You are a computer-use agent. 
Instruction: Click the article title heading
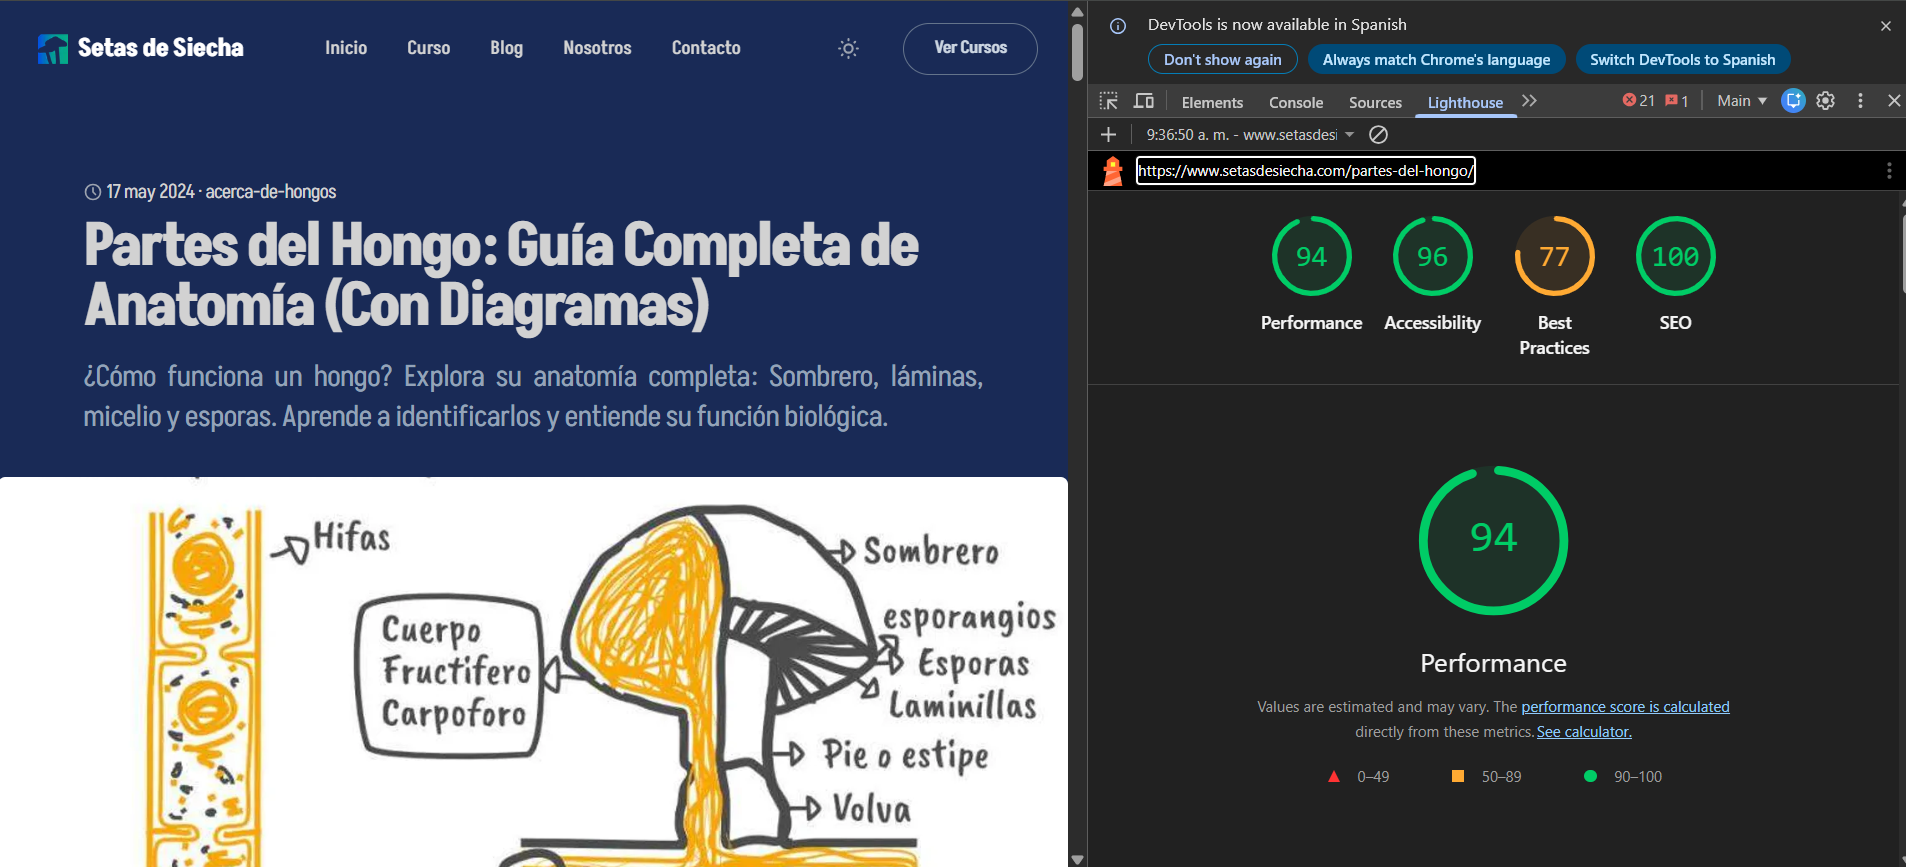[501, 274]
